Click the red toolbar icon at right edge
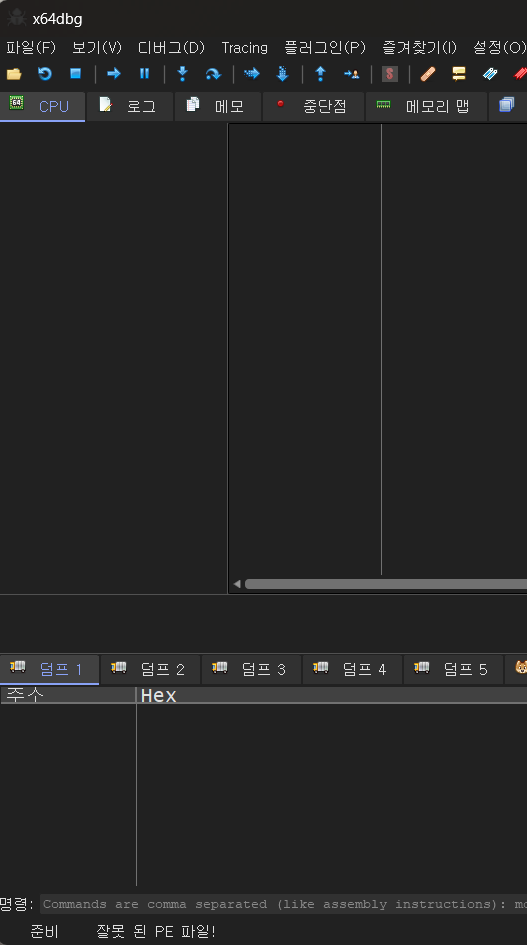 (x=520, y=74)
